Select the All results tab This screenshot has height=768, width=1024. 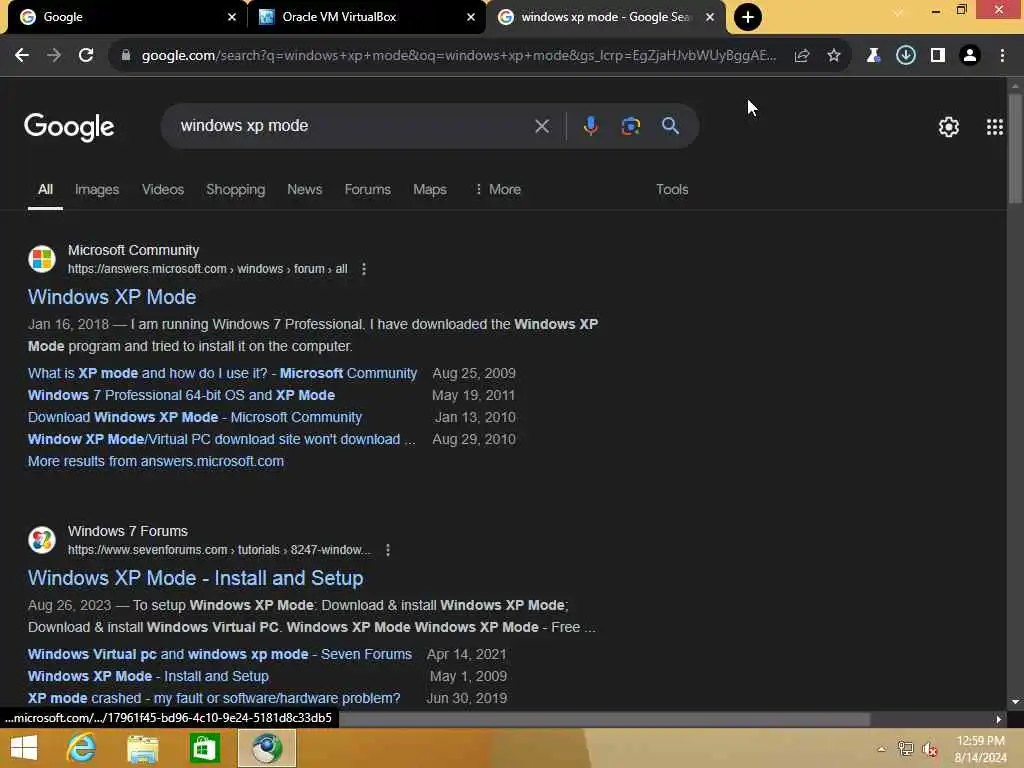pos(45,189)
